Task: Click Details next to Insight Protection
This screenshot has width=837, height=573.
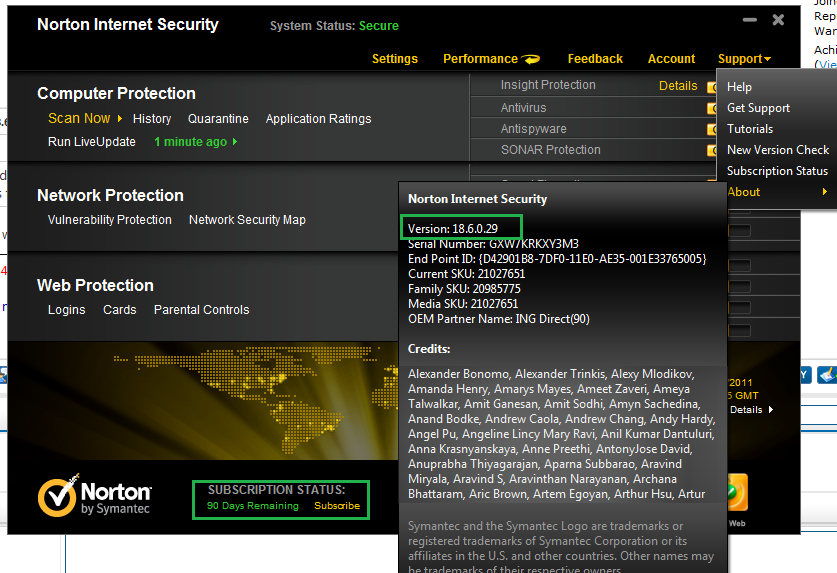Action: (678, 85)
